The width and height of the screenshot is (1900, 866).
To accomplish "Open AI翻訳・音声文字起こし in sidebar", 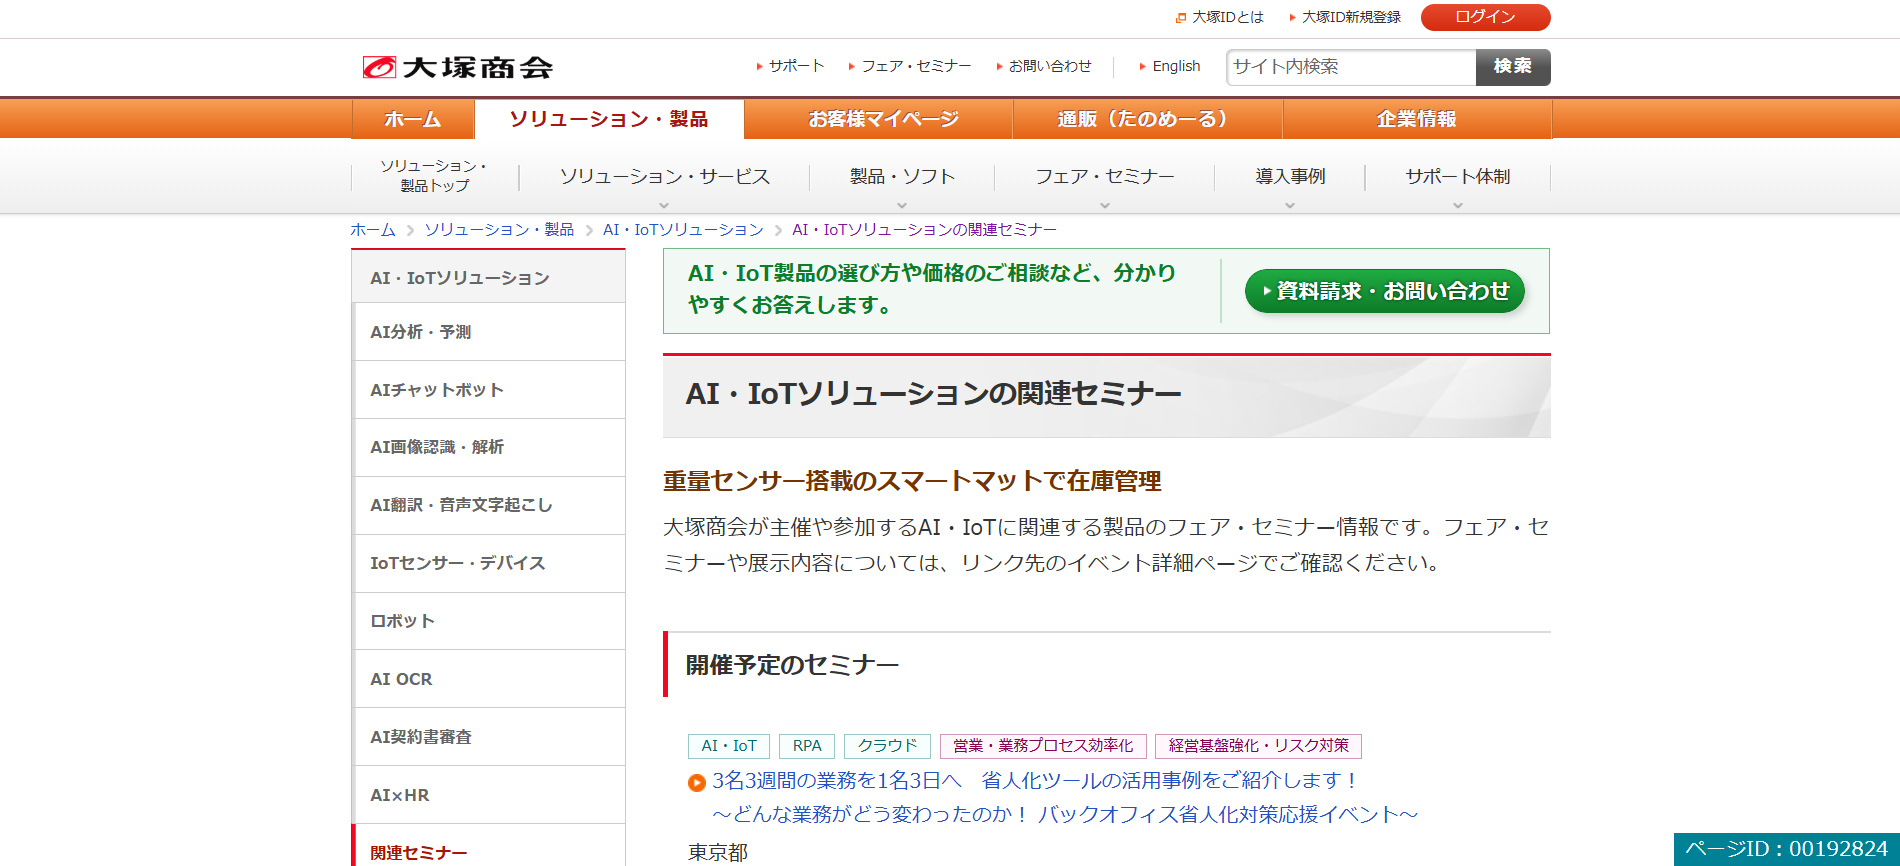I will (x=489, y=505).
